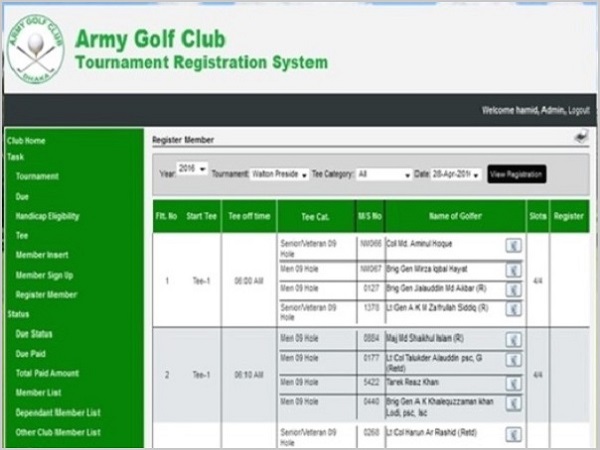Click the Task section heading
Image resolution: width=600 pixels, height=450 pixels.
[15, 157]
